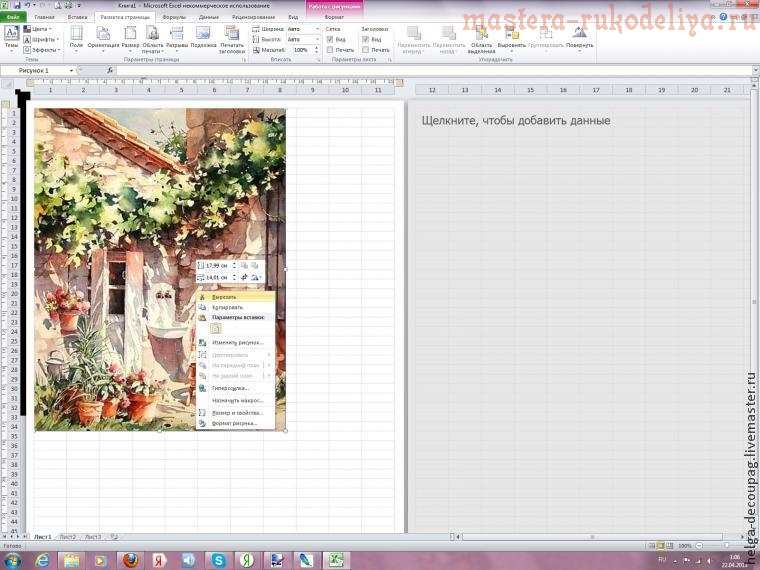The image size is (760, 570).
Task: Toggle Сетка Вид gridlines view checkbox
Action: tap(330, 39)
